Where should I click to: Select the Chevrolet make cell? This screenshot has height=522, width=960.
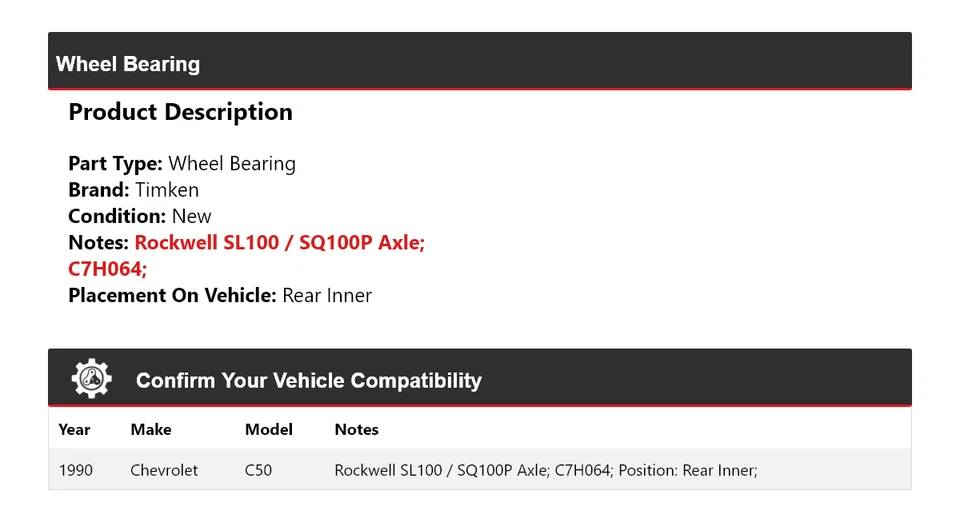(x=164, y=470)
